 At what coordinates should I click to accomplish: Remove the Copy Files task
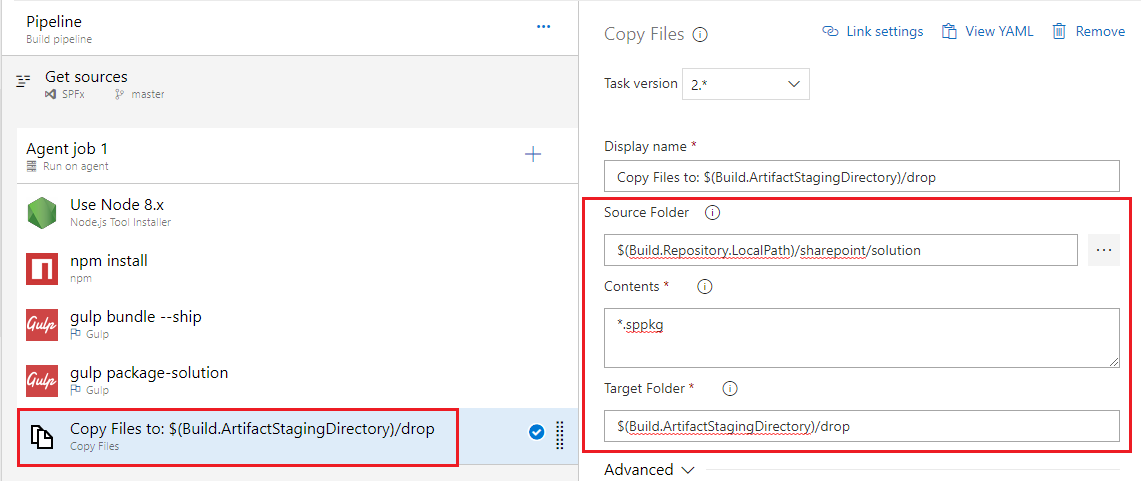pos(1088,32)
